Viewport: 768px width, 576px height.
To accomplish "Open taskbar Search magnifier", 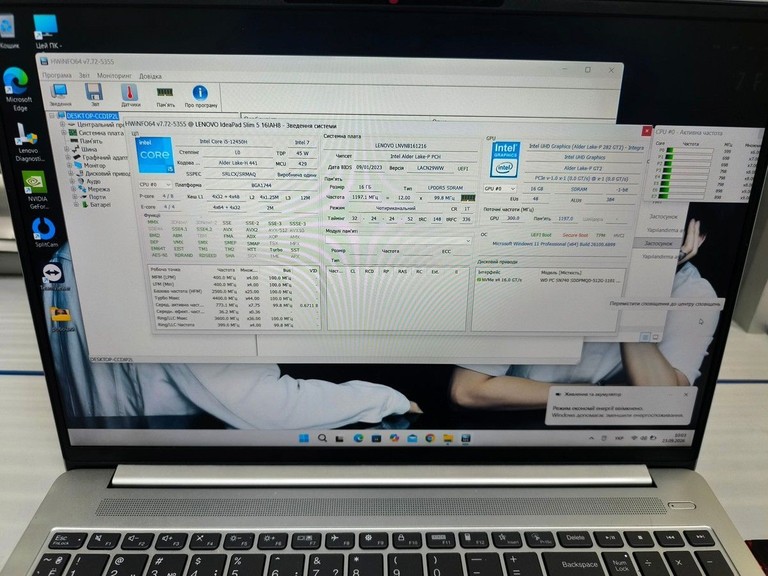I will pyautogui.click(x=322, y=438).
